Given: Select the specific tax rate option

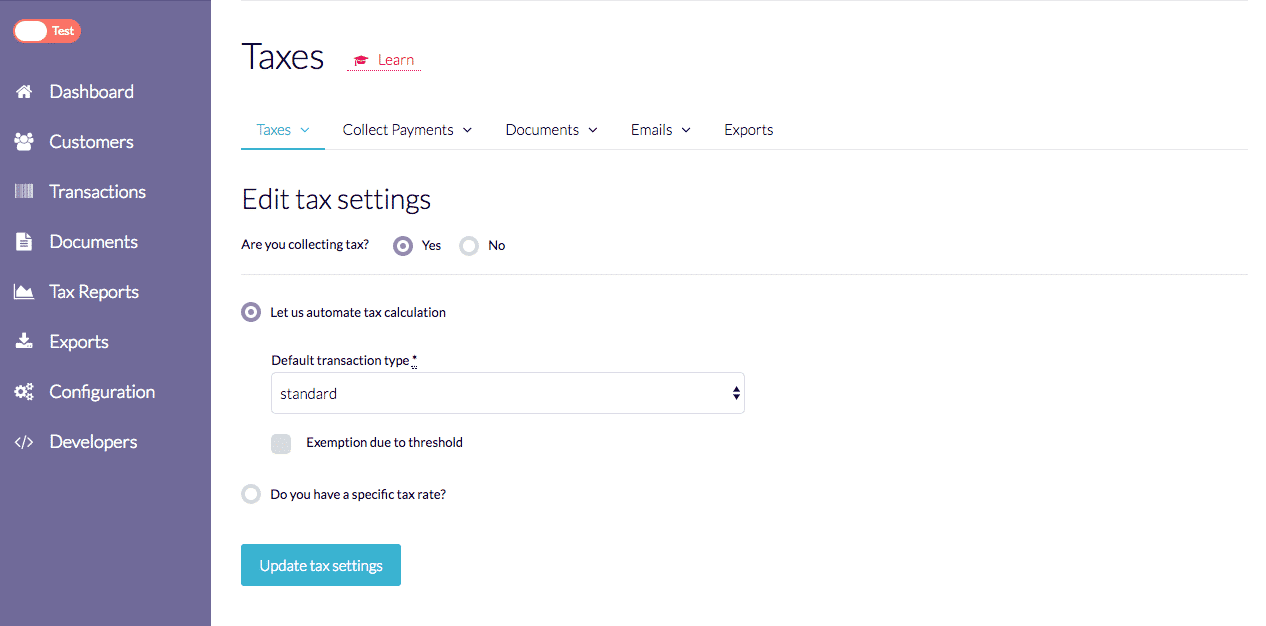Looking at the screenshot, I should click(251, 494).
